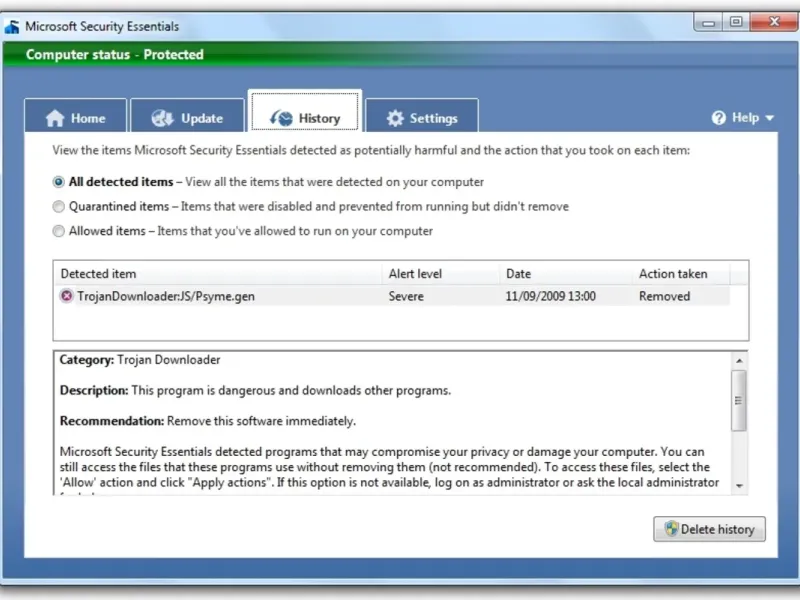
Task: Sort by the Action taken column header
Action: coord(681,273)
